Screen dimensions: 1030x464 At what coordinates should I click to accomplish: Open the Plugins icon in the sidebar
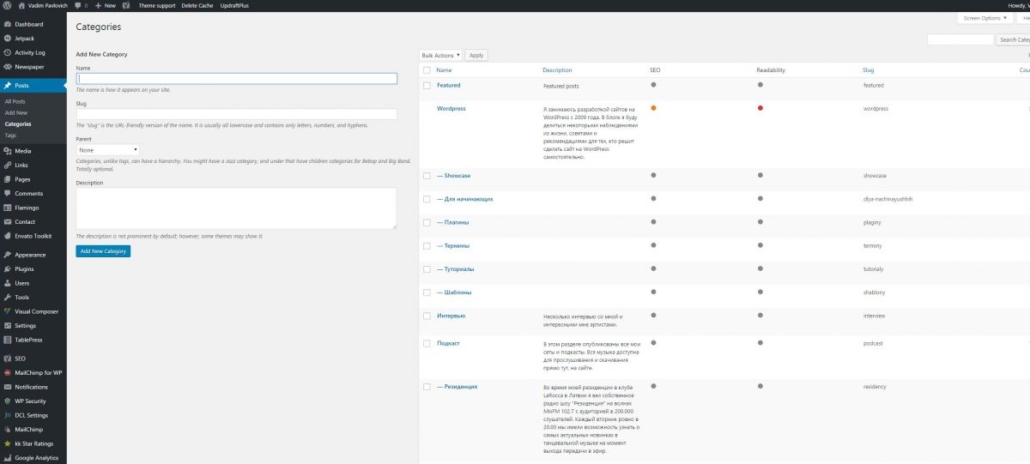click(x=7, y=269)
